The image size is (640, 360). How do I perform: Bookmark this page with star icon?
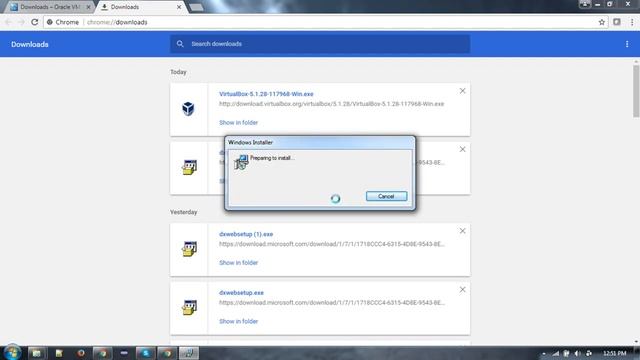(x=602, y=22)
